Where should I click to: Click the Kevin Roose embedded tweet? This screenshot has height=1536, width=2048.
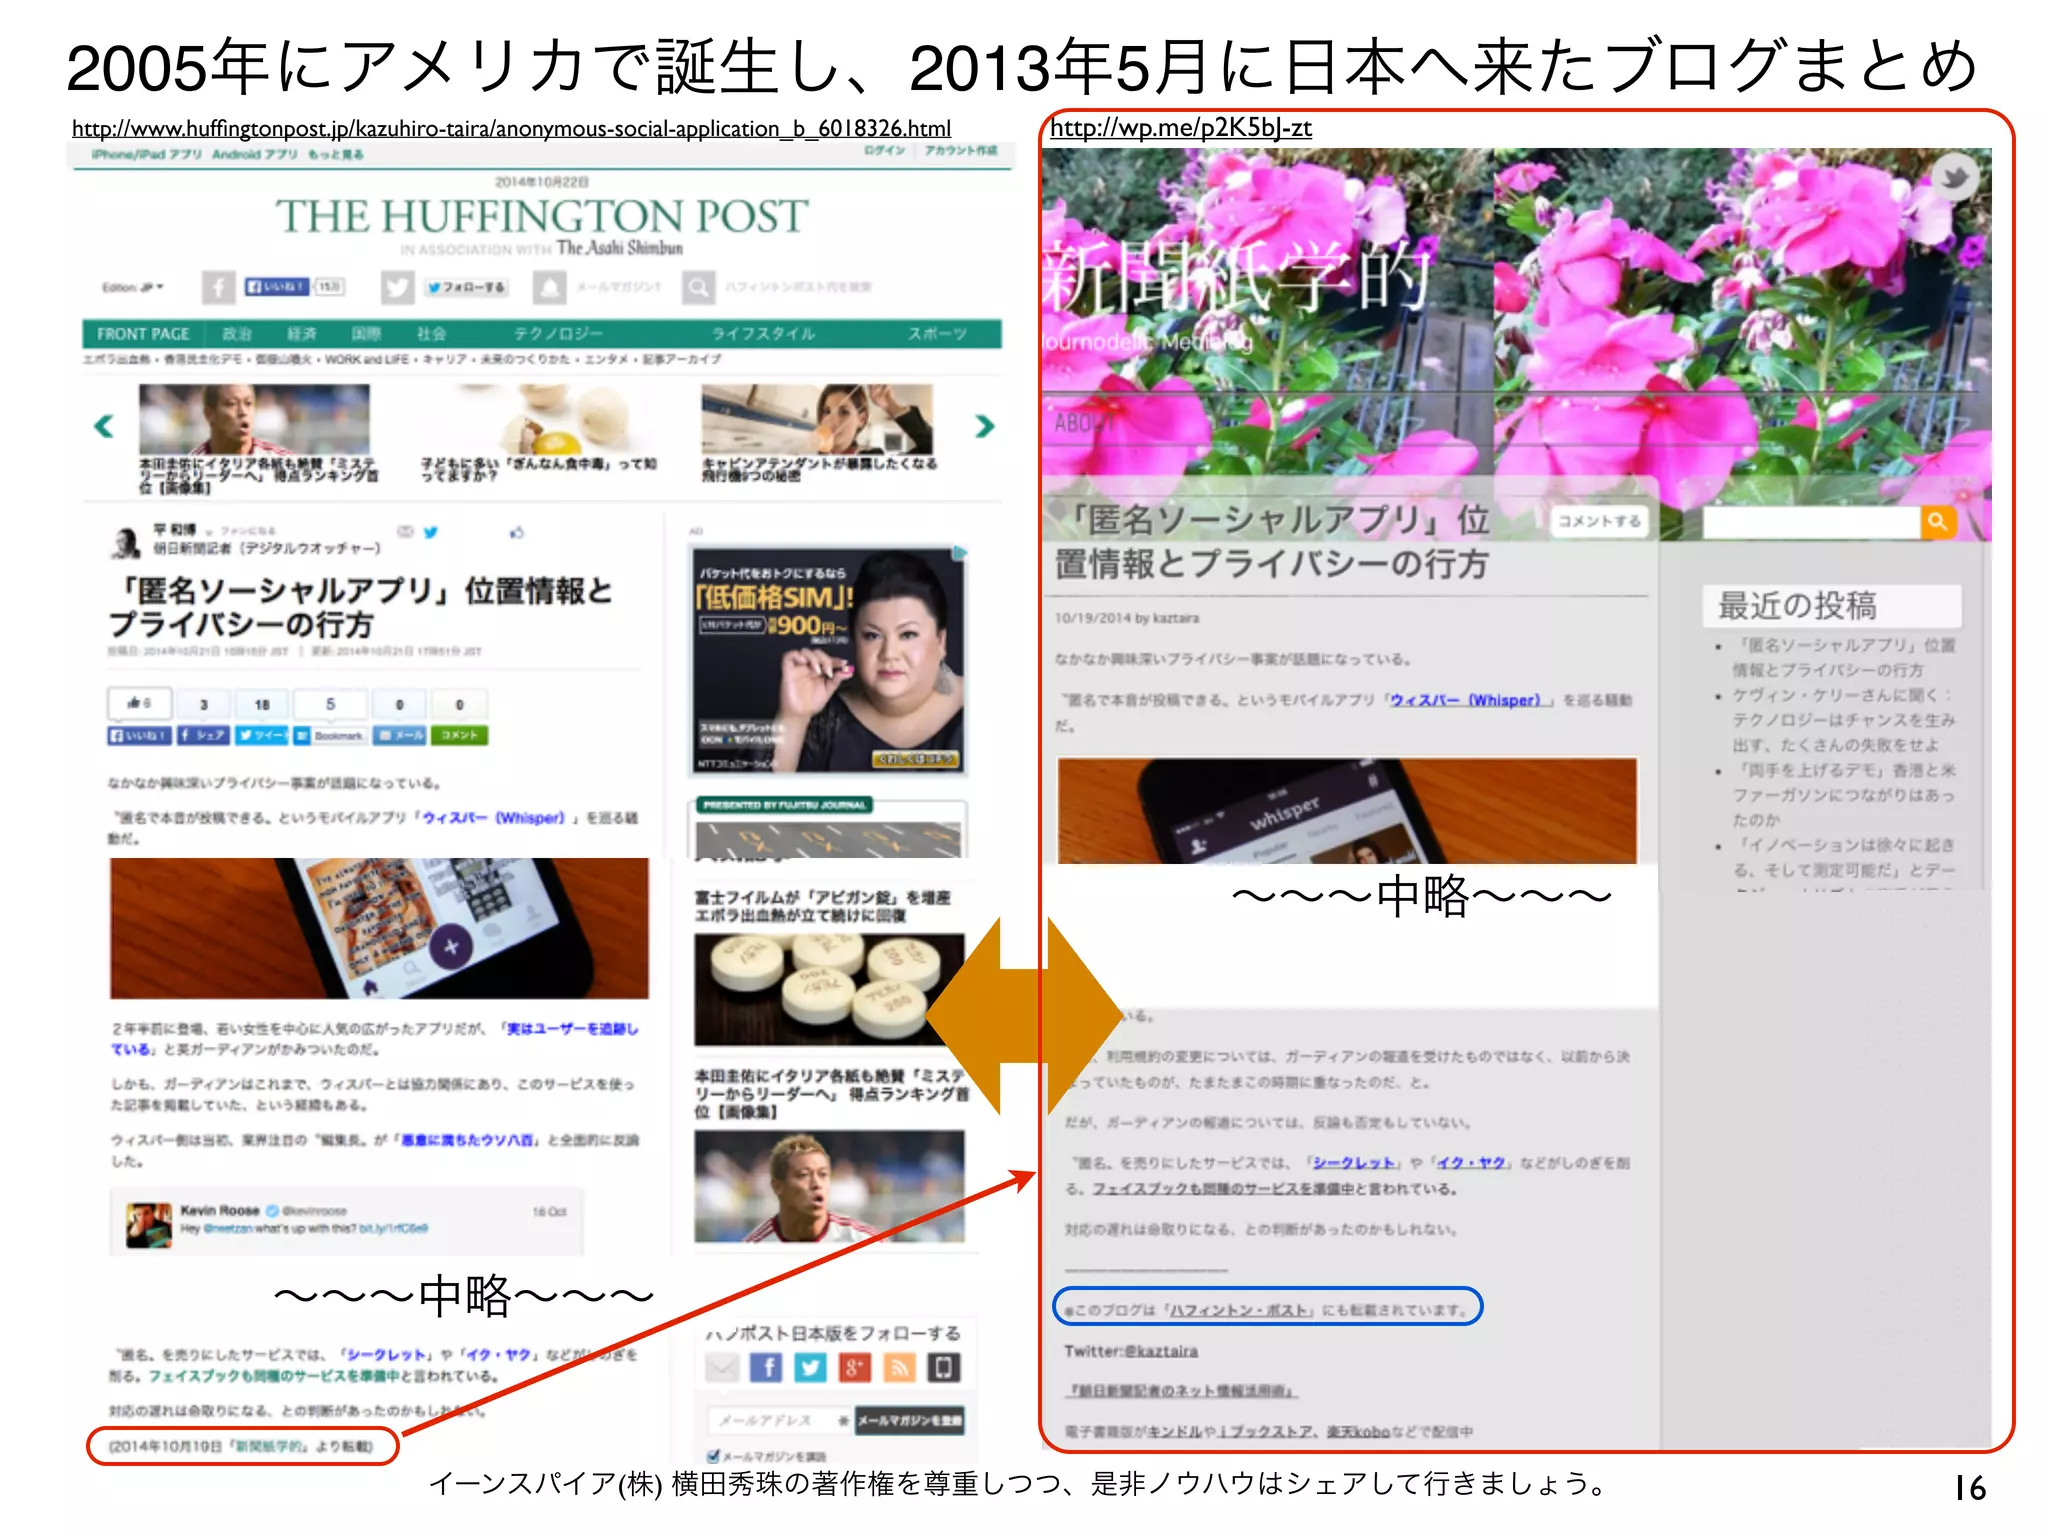point(347,1221)
